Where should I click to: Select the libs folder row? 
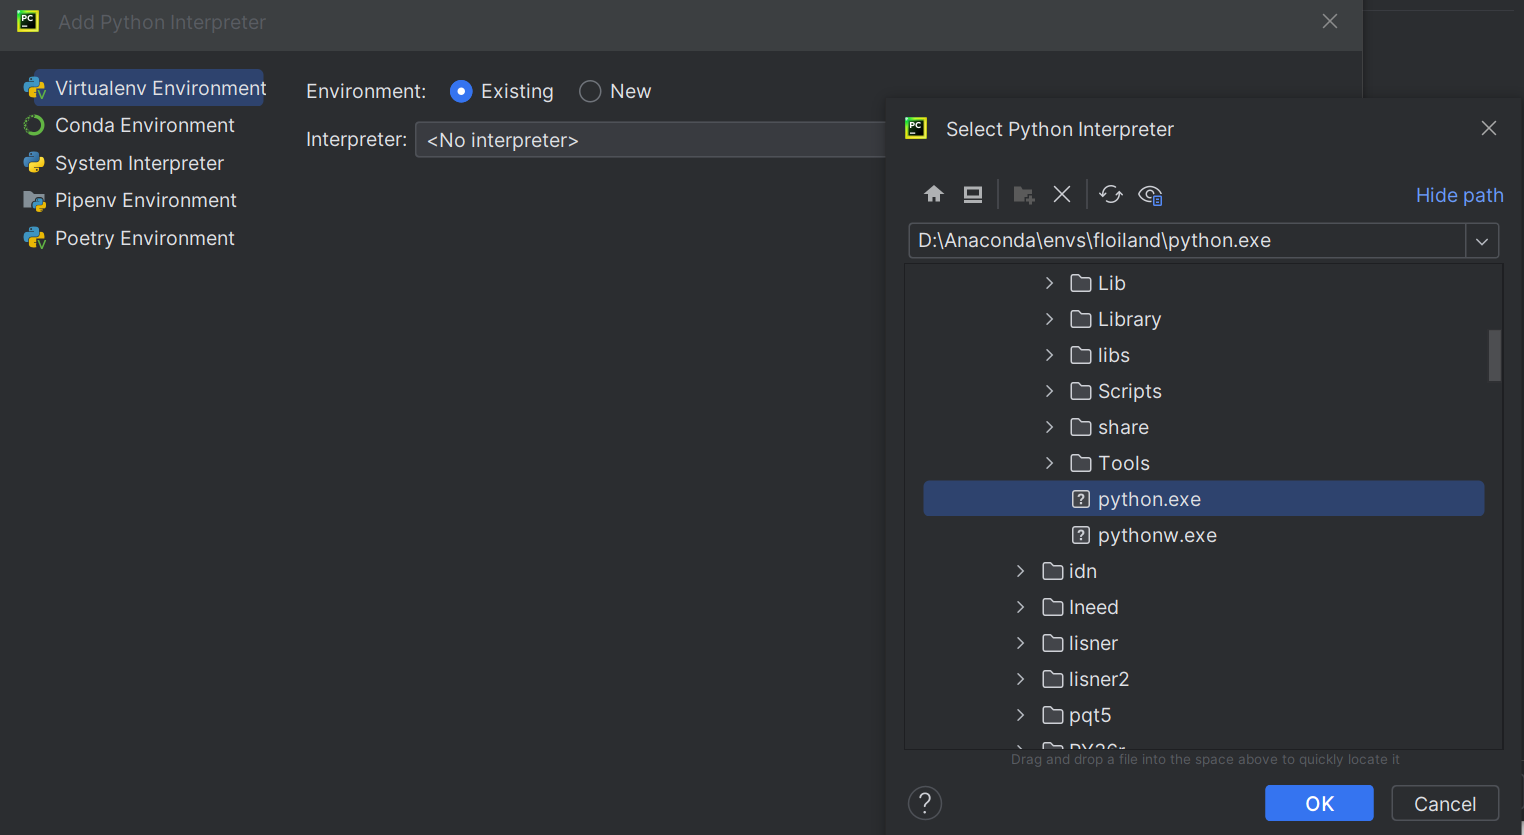pos(1203,355)
